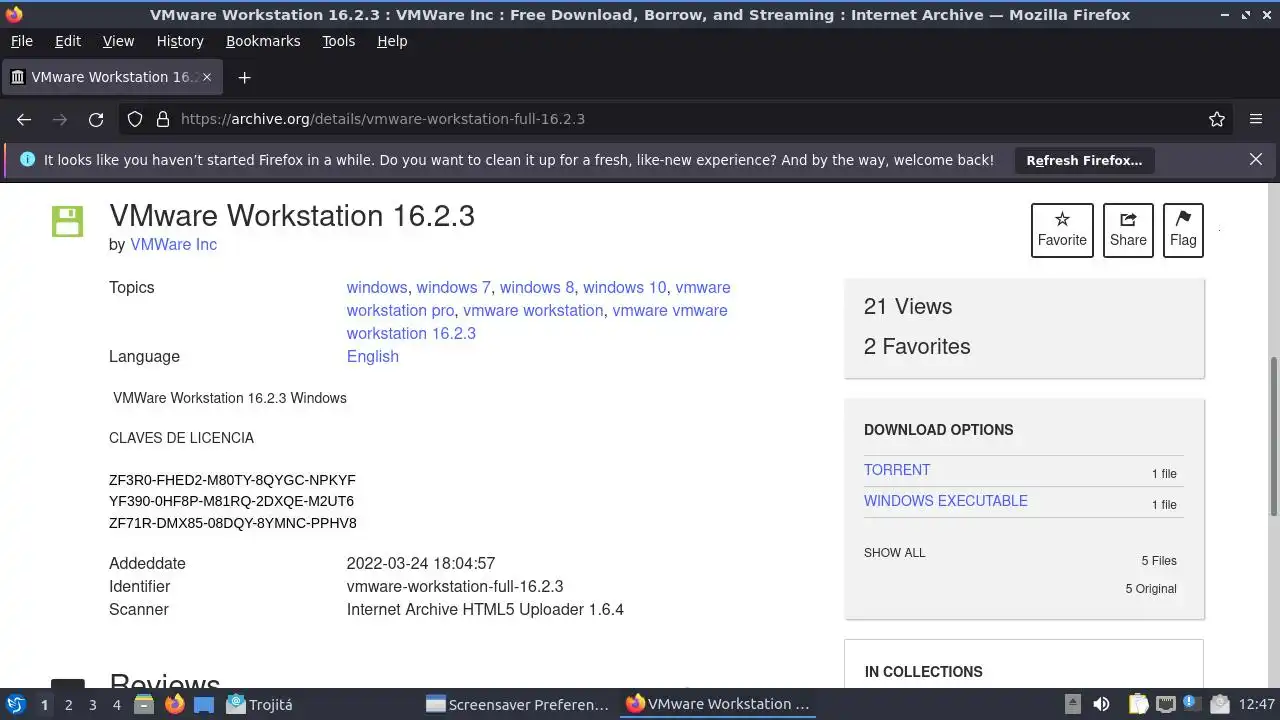1280x720 pixels.
Task: Switch to virtual desktop 3
Action: point(92,704)
